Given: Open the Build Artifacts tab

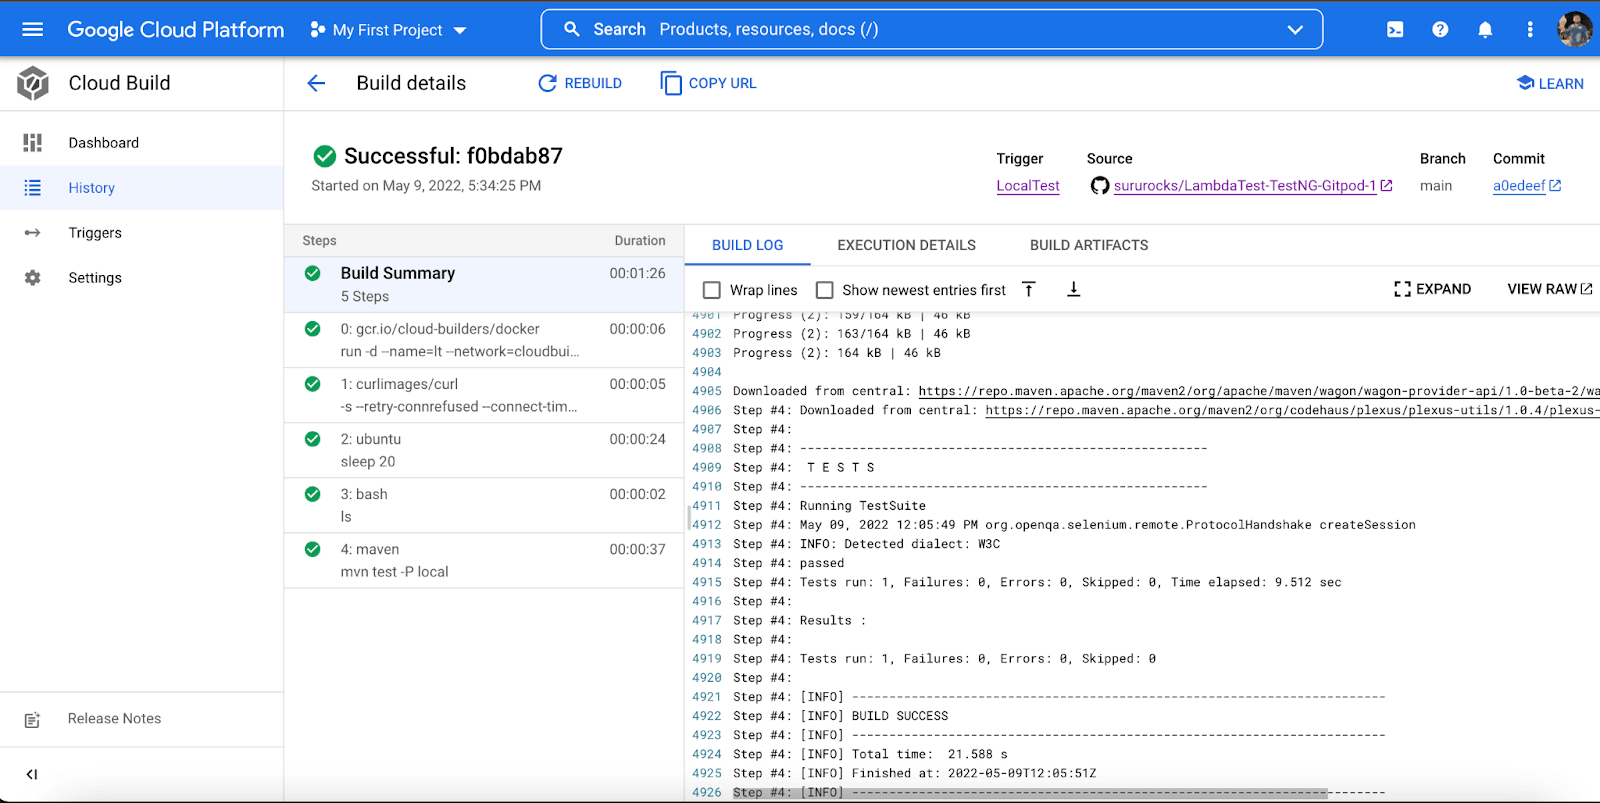Looking at the screenshot, I should (1088, 245).
